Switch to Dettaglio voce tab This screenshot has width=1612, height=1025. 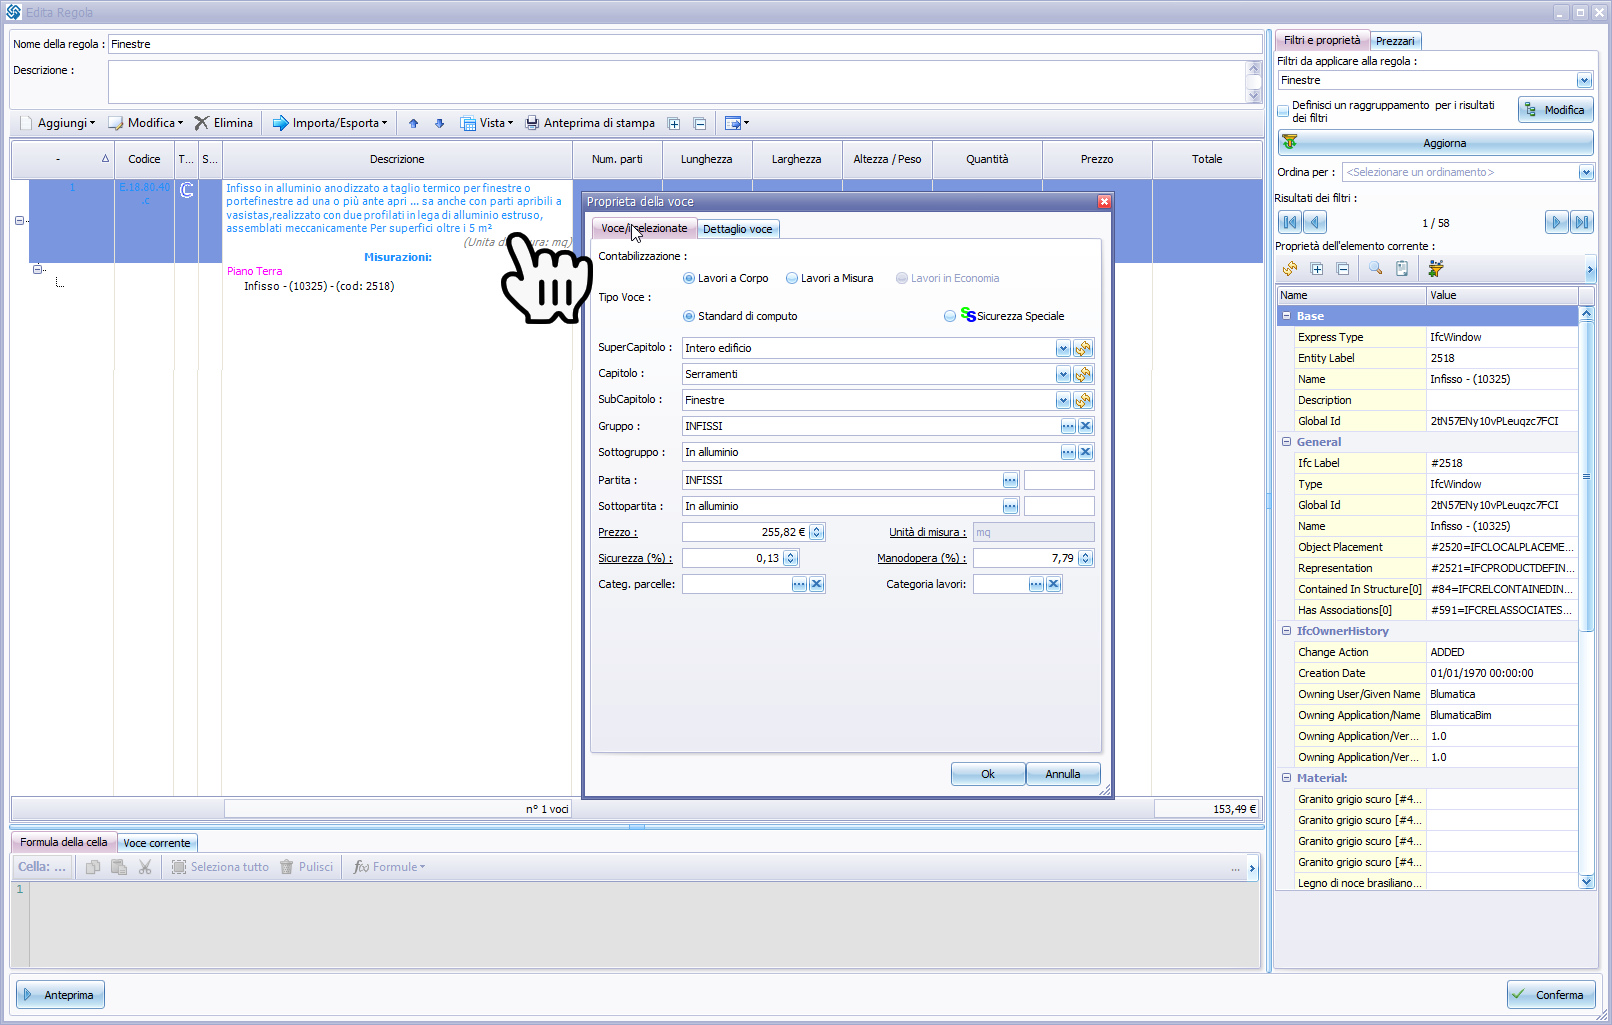coord(737,229)
